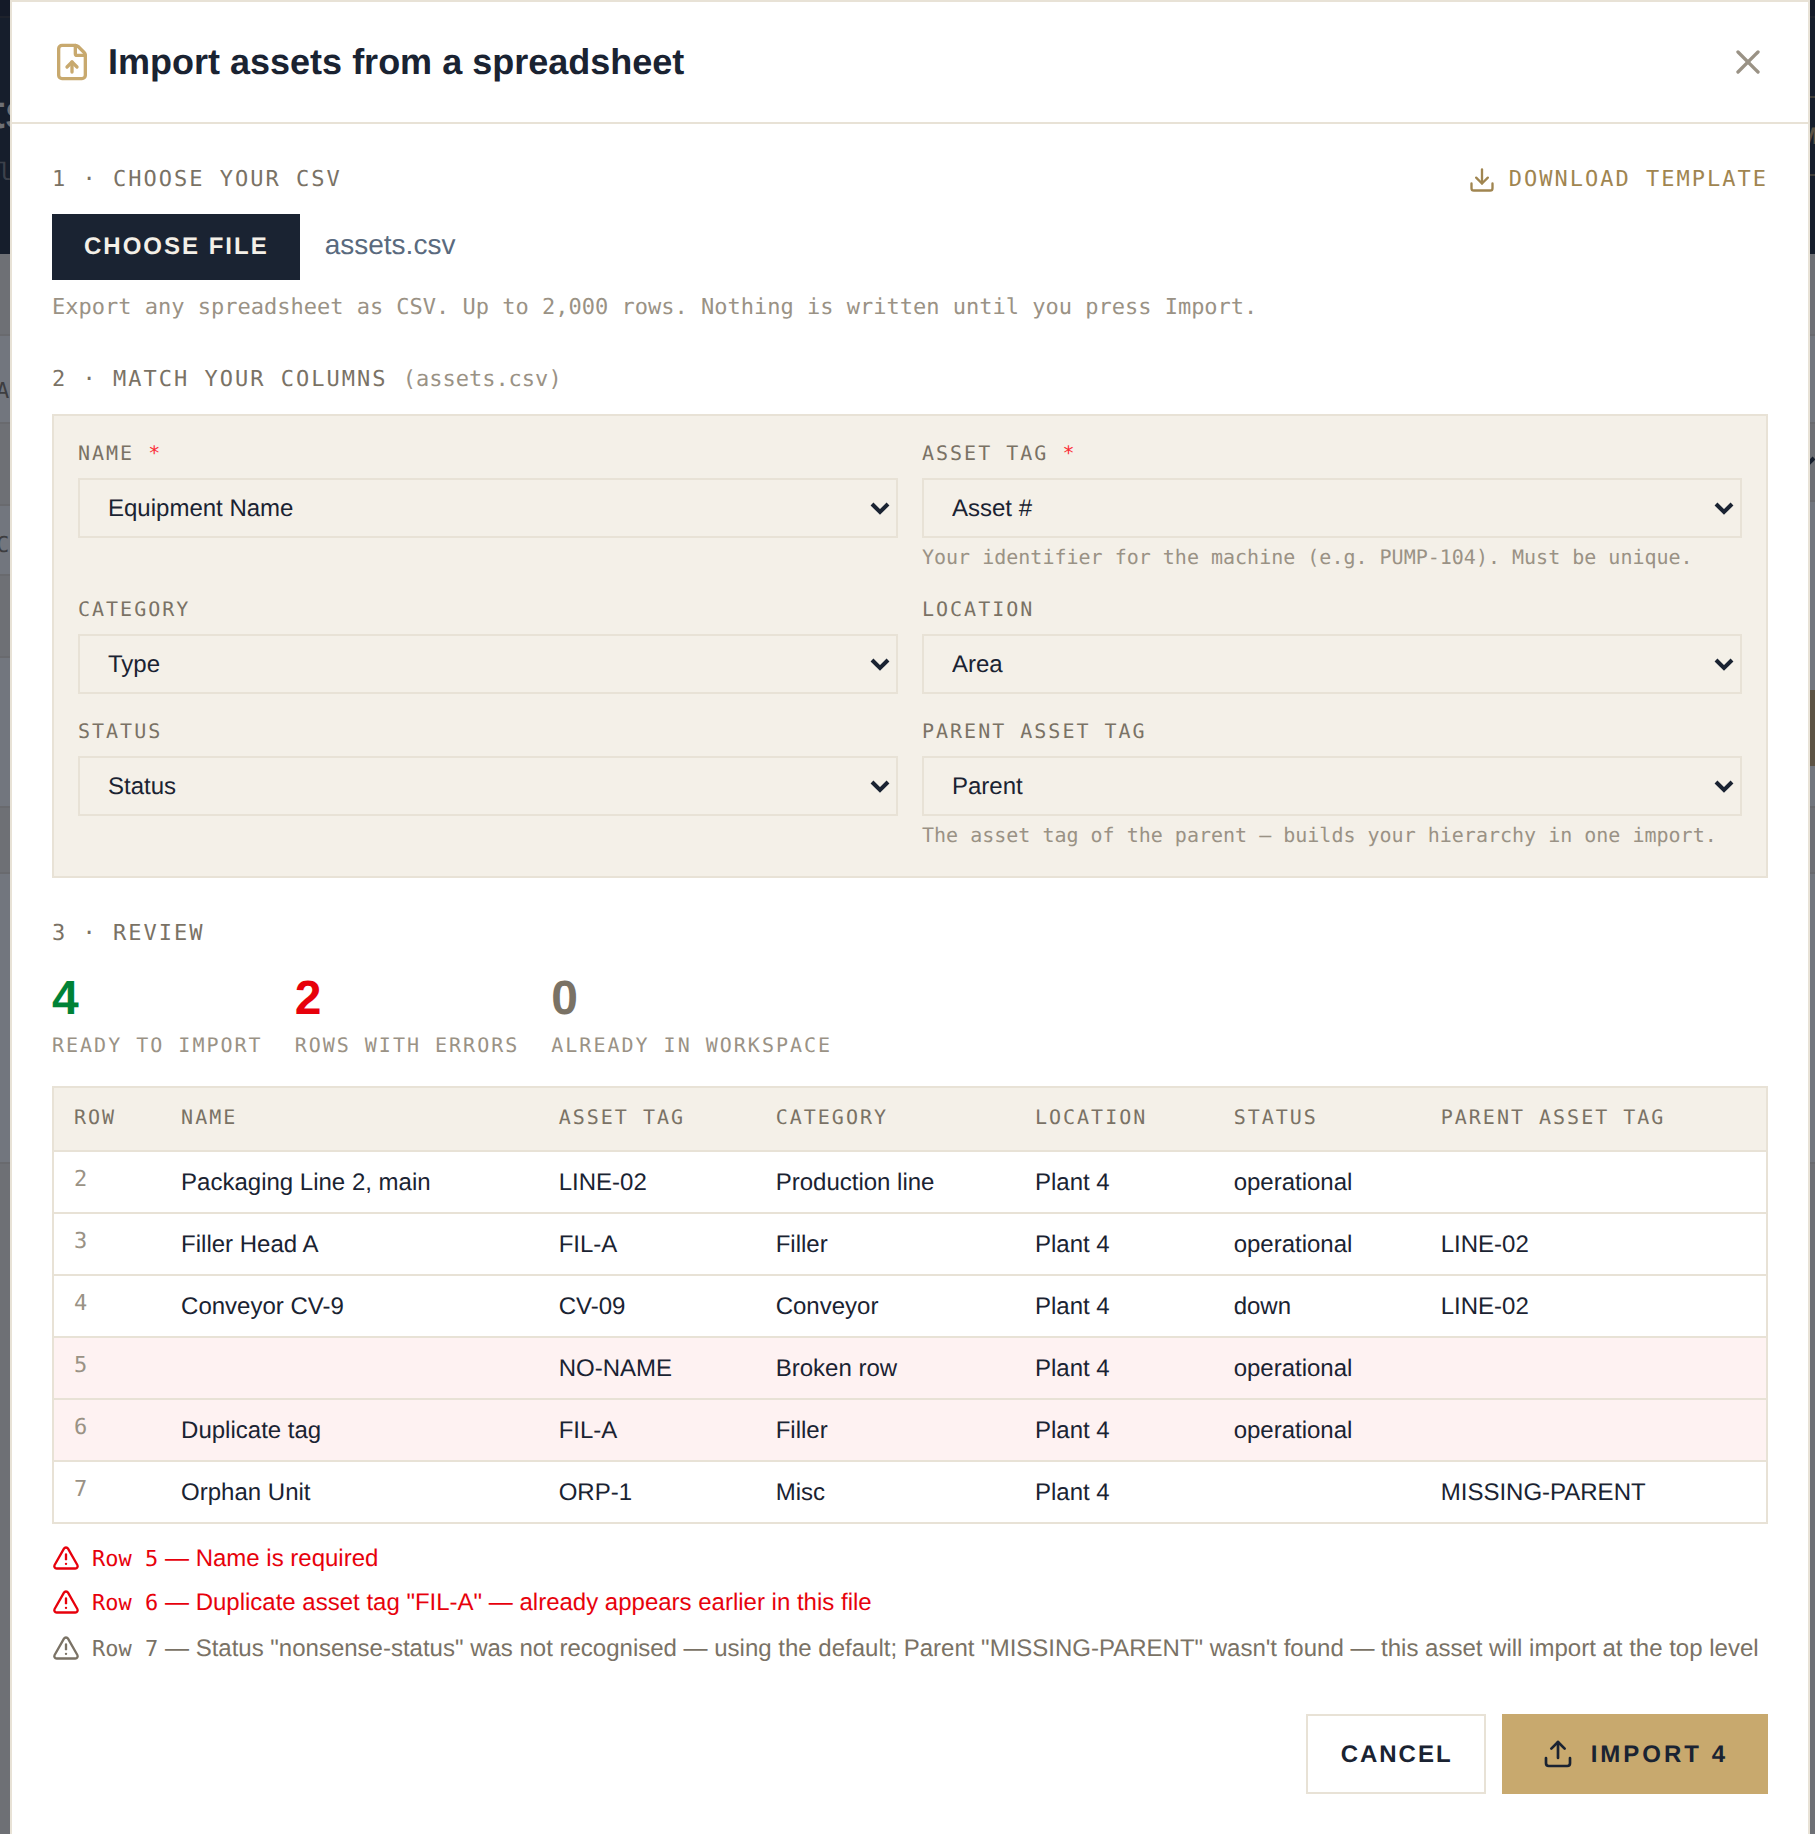Click the Row 7 status not recognised warning
1815x1834 pixels.
(x=924, y=1648)
